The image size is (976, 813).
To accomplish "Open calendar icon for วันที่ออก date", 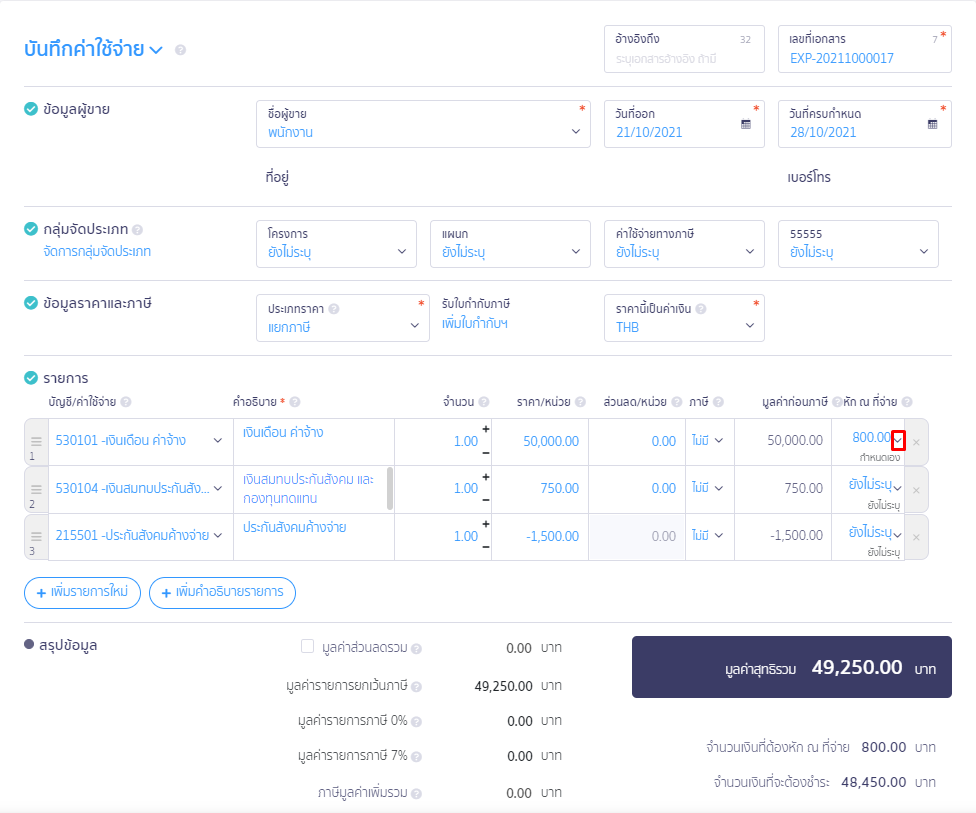I will click(x=746, y=124).
